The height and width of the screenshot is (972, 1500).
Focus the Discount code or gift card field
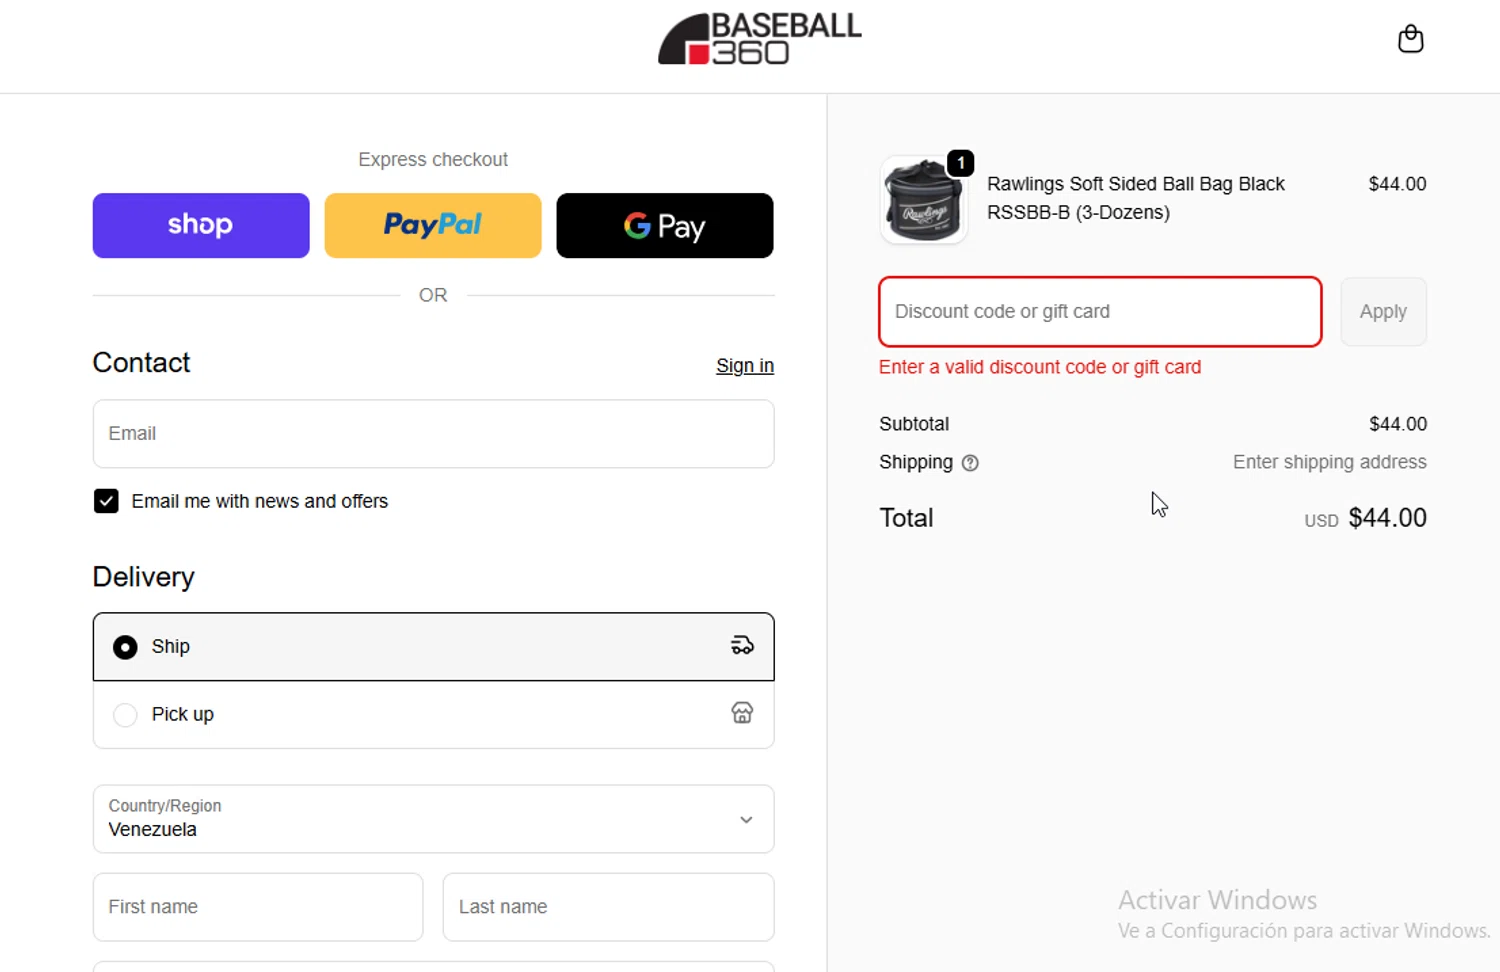1100,312
